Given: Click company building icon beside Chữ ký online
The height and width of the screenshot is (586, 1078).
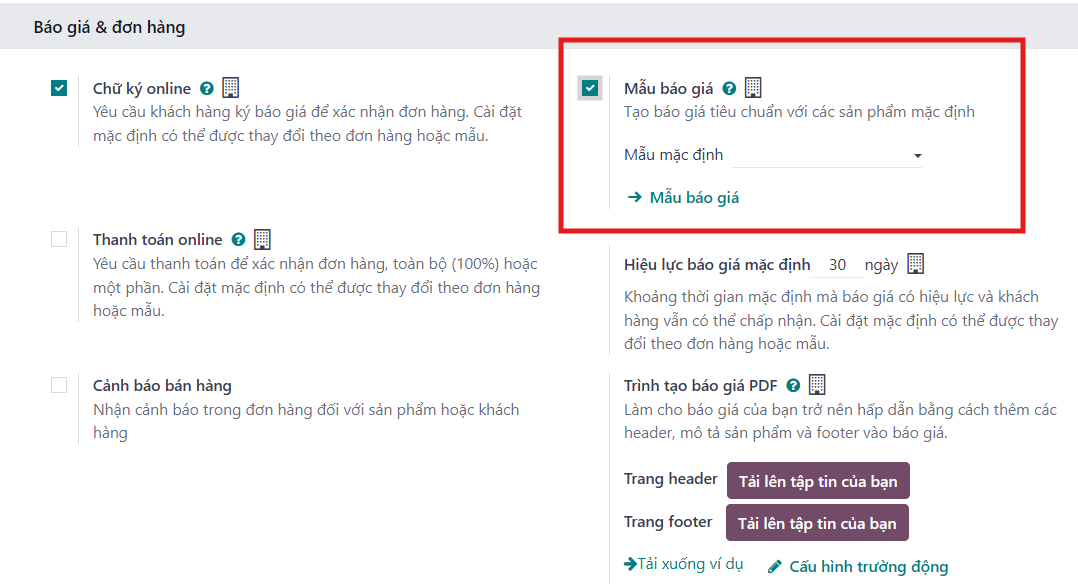Looking at the screenshot, I should [231, 87].
